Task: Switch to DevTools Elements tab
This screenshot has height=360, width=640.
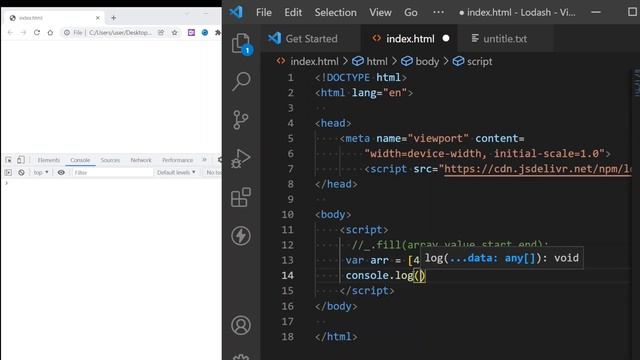Action: [49, 160]
